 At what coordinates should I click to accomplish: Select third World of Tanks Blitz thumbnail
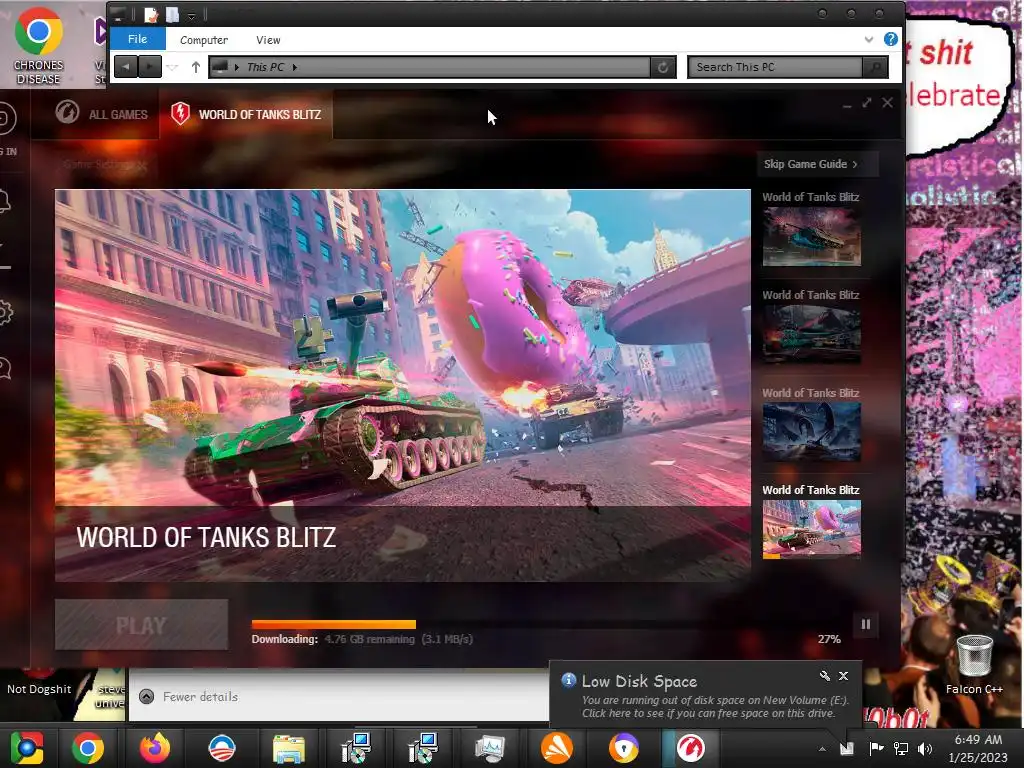coord(811,432)
